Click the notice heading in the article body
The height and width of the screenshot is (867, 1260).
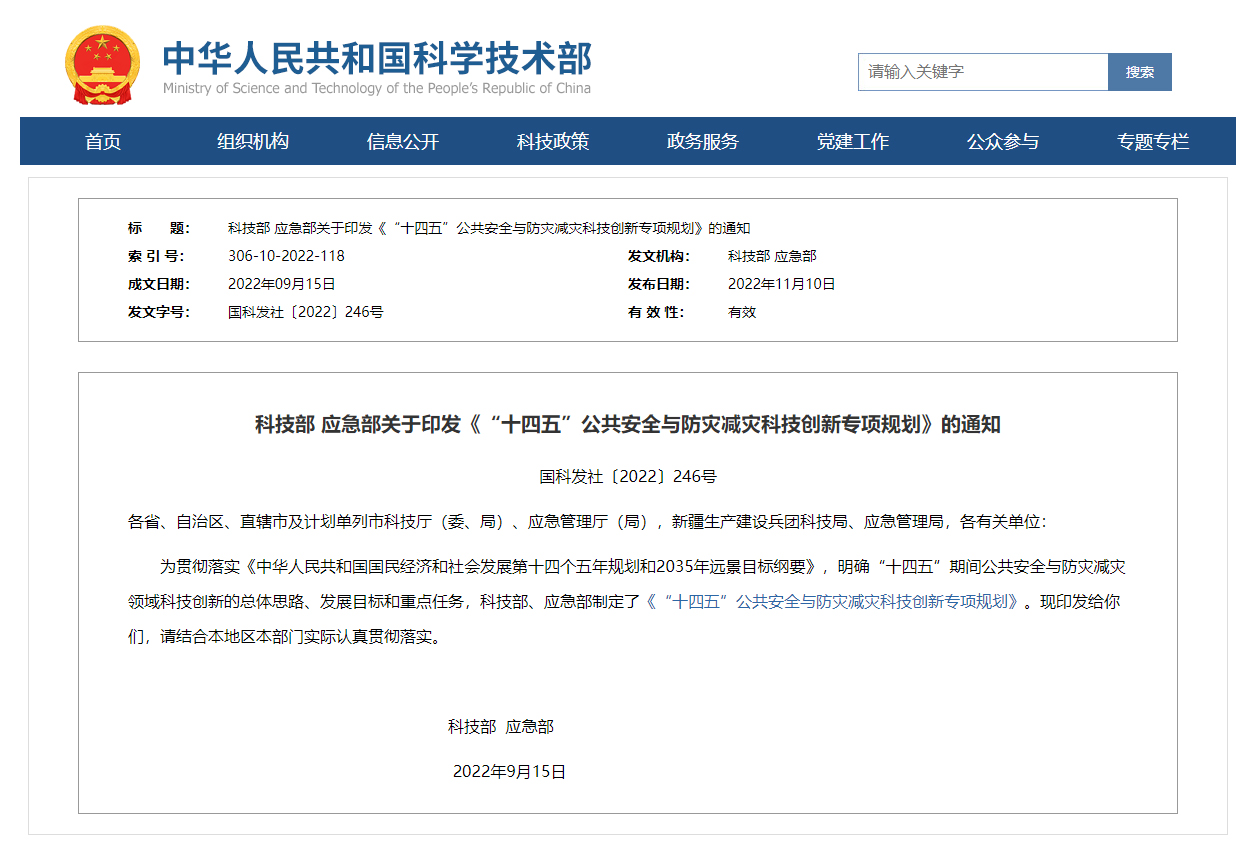coord(630,421)
